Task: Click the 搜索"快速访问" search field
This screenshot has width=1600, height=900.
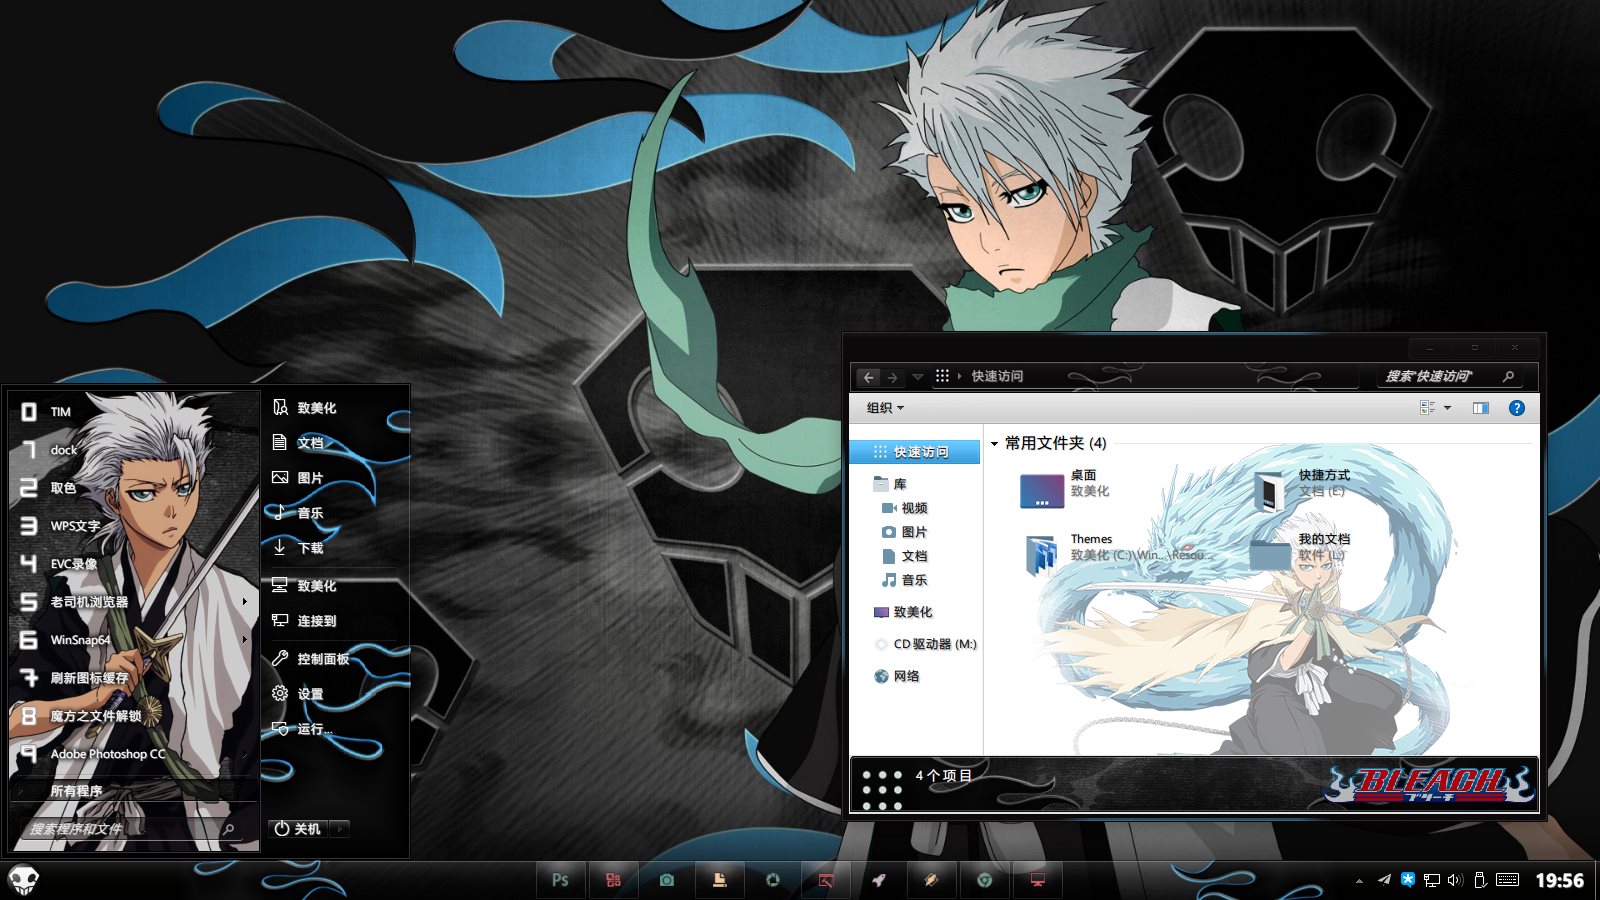Action: 1440,377
